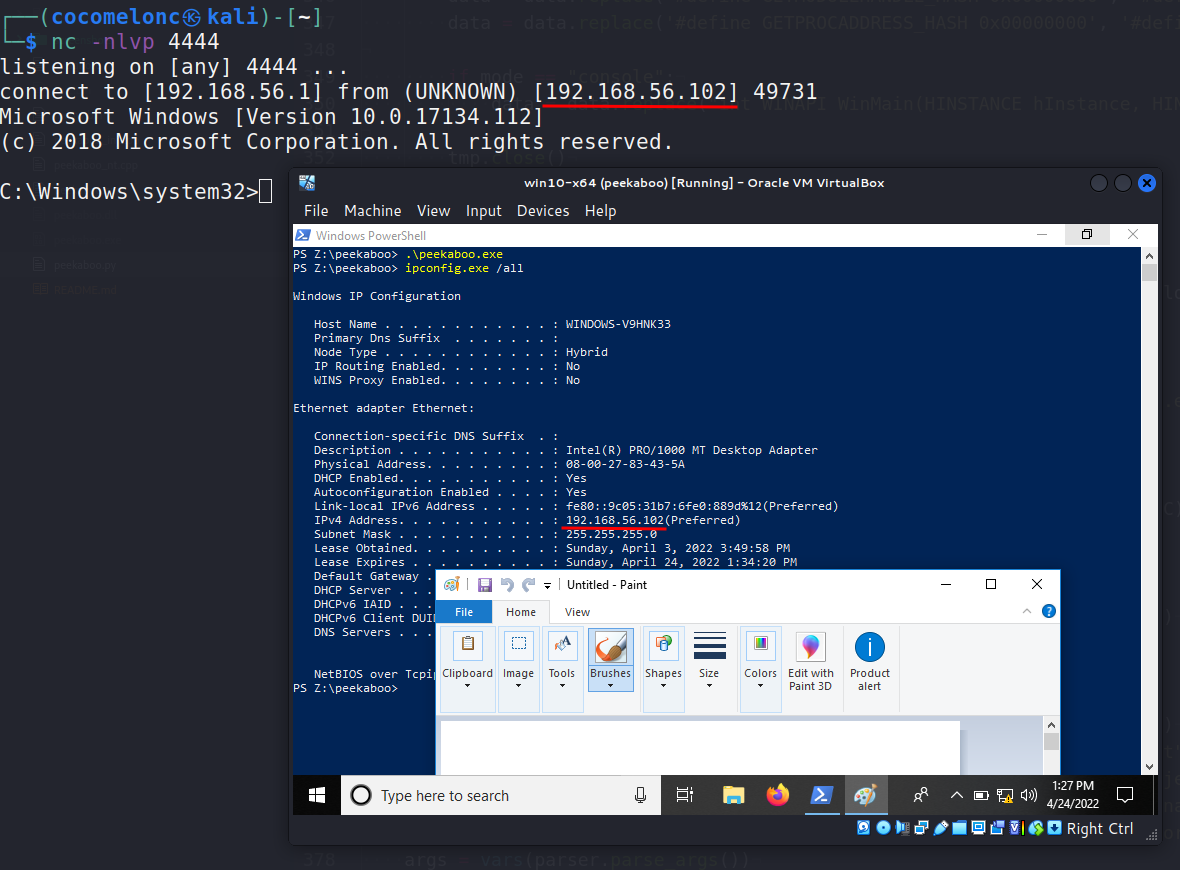Image resolution: width=1180 pixels, height=870 pixels.
Task: Click PowerShell scrollbar up arrow
Action: [x=1149, y=256]
